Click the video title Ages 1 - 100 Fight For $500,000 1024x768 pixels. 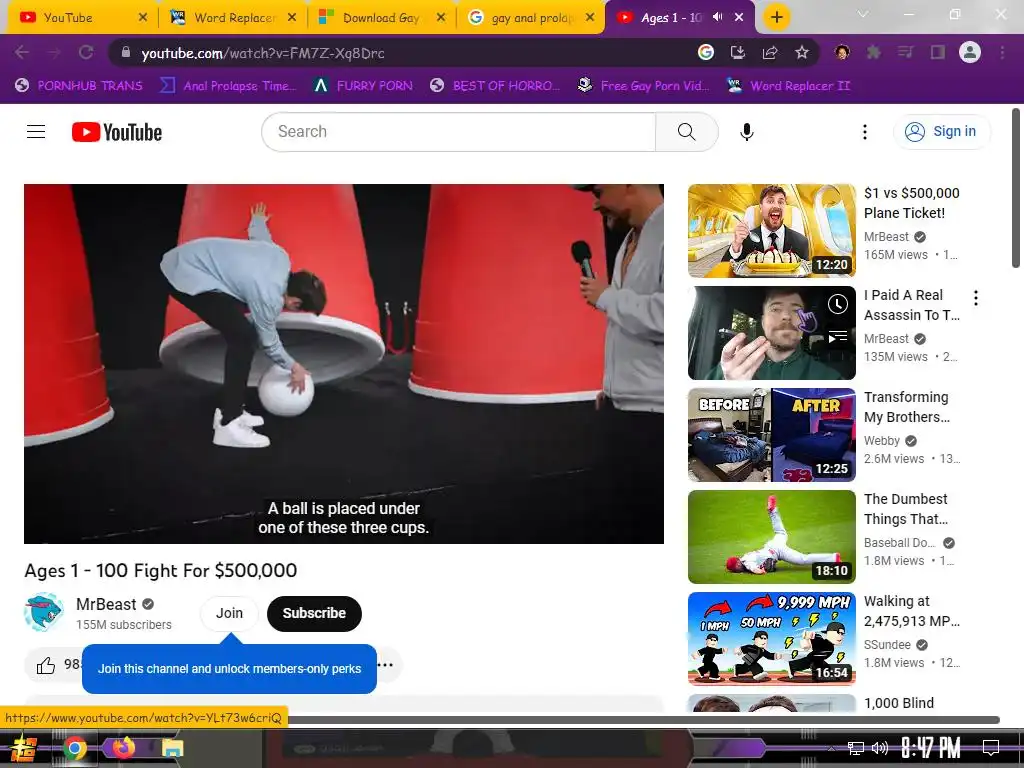click(161, 571)
